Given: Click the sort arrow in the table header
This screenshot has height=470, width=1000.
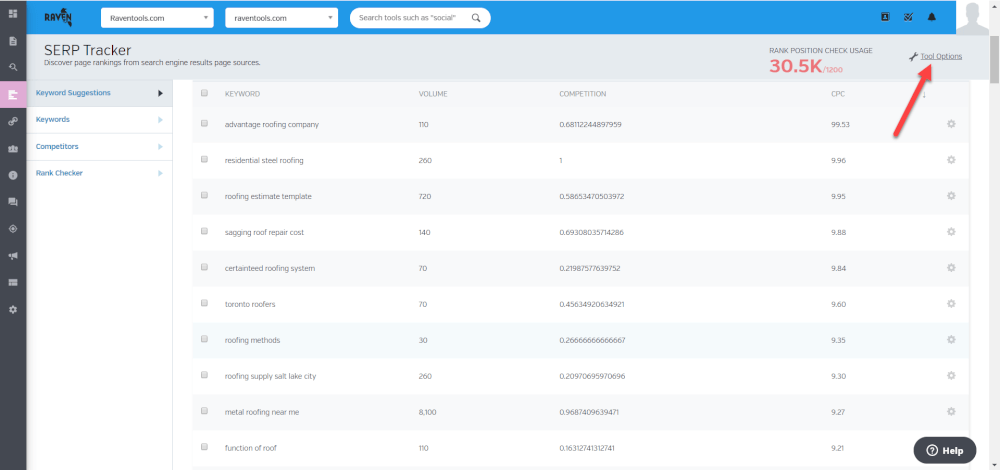Looking at the screenshot, I should pos(924,94).
